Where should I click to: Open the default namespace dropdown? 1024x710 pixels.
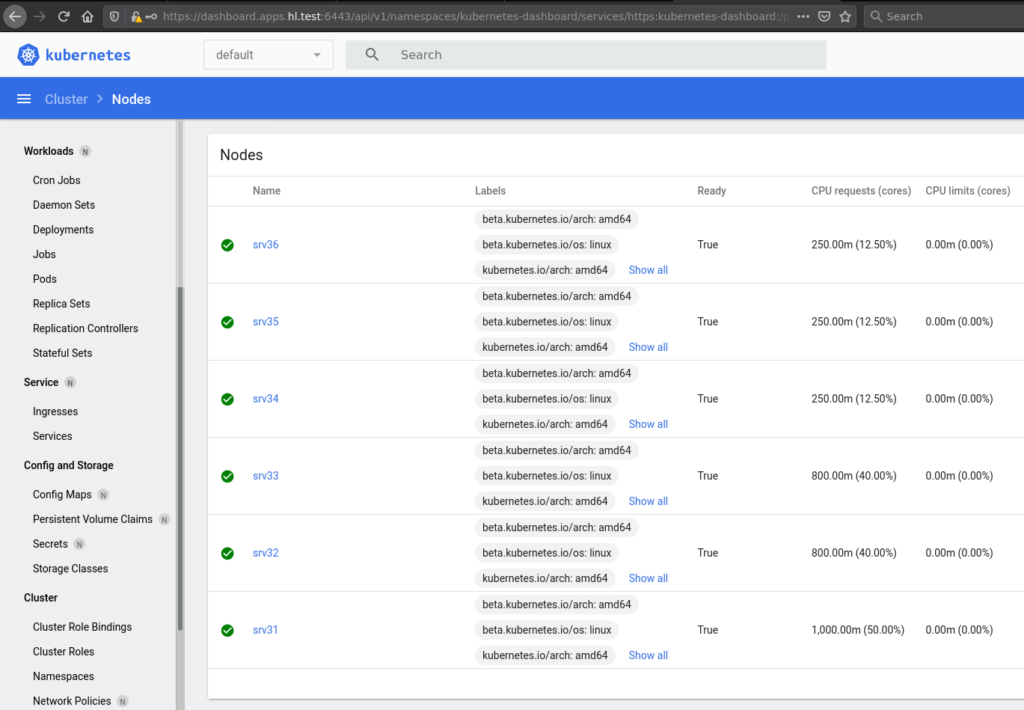tap(267, 55)
